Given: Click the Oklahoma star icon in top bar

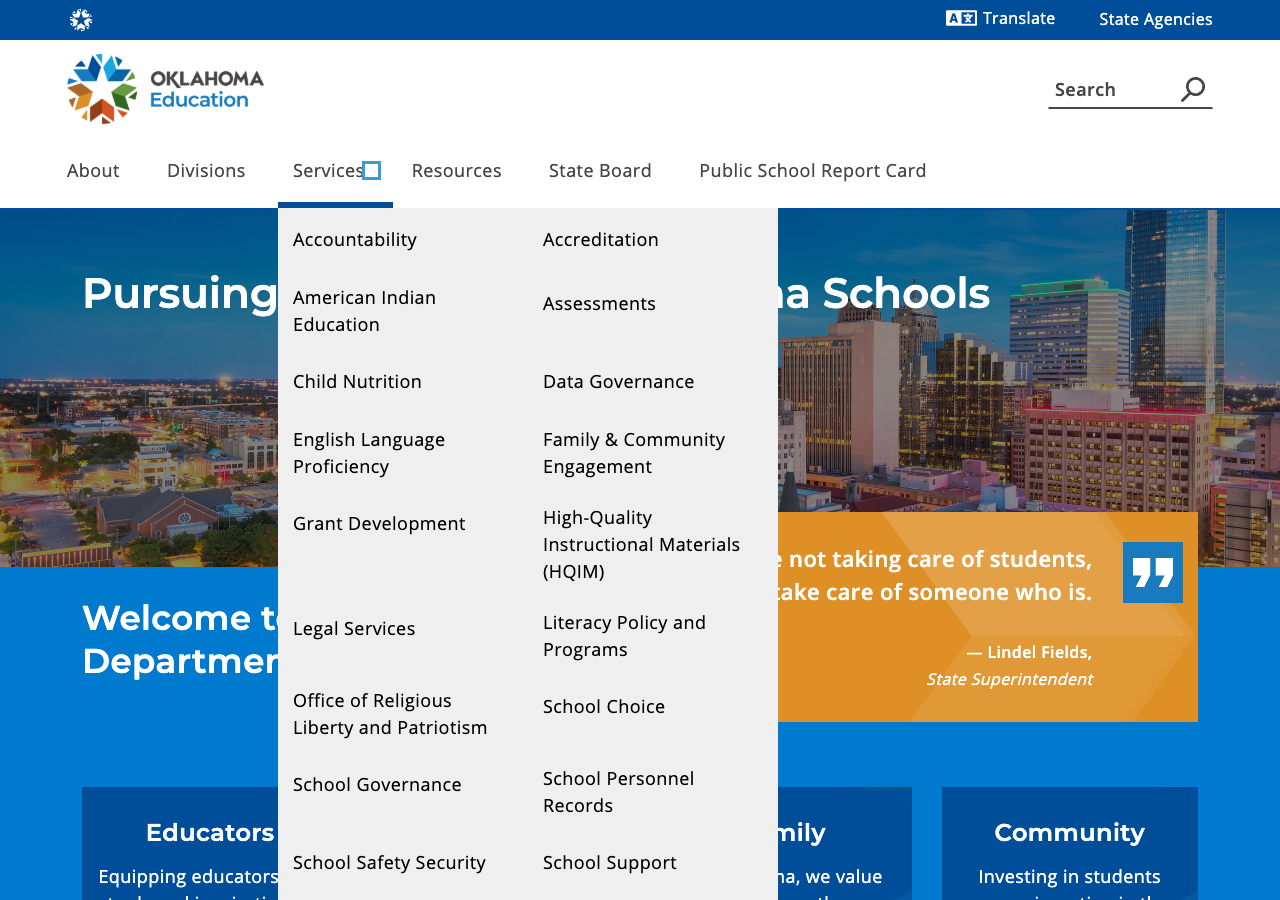Looking at the screenshot, I should tap(81, 20).
